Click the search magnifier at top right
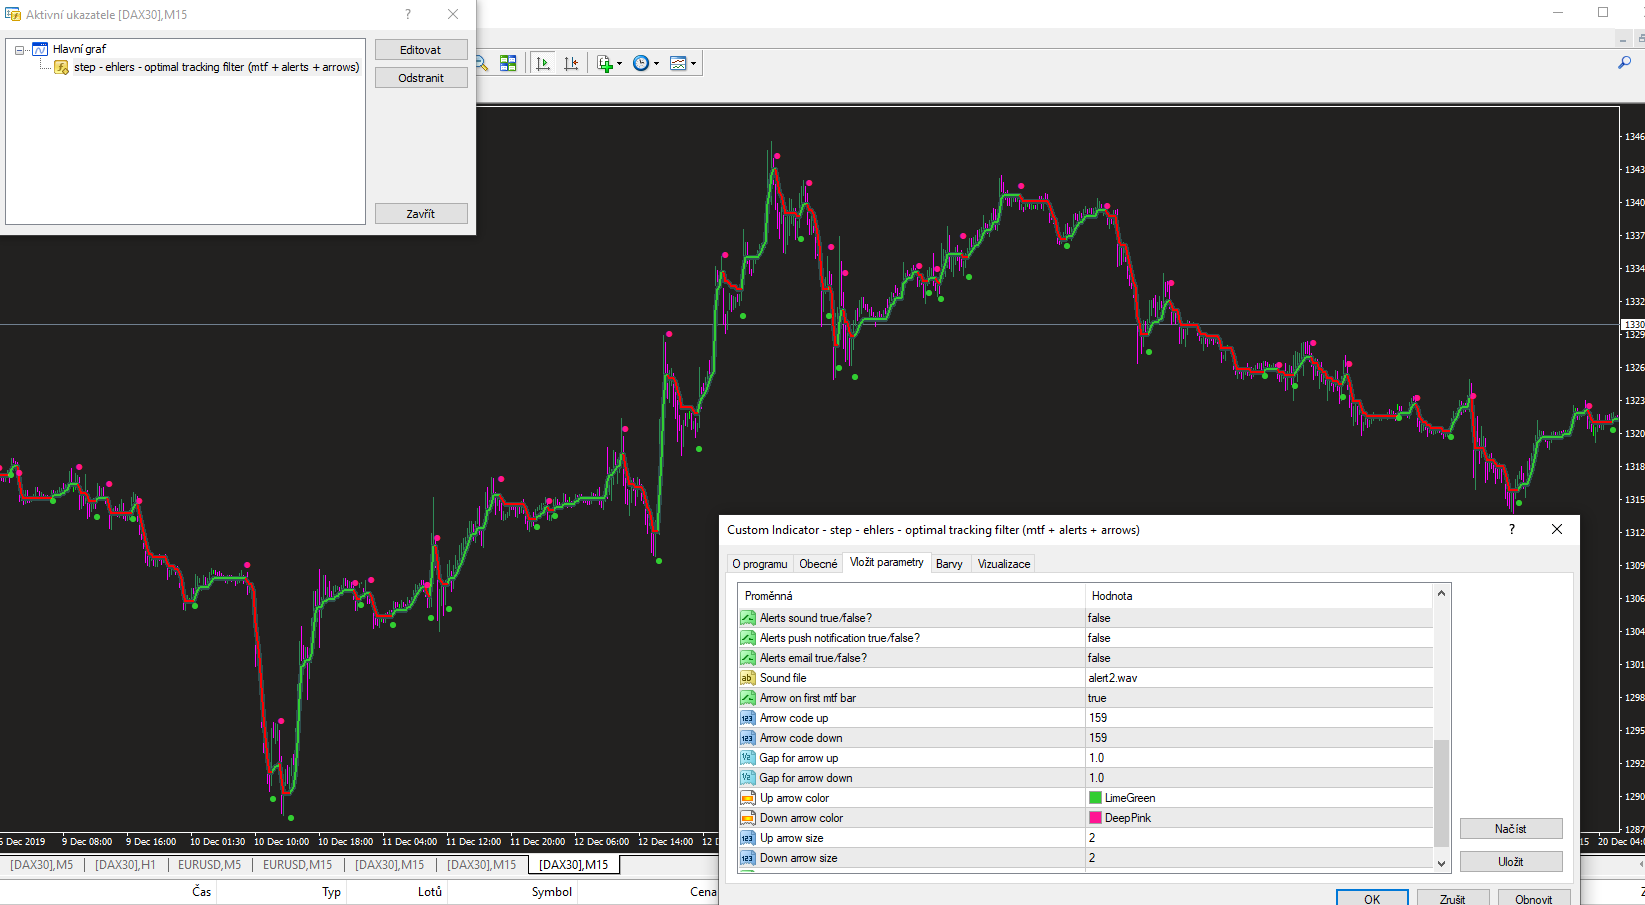The width and height of the screenshot is (1645, 905). 1624,62
